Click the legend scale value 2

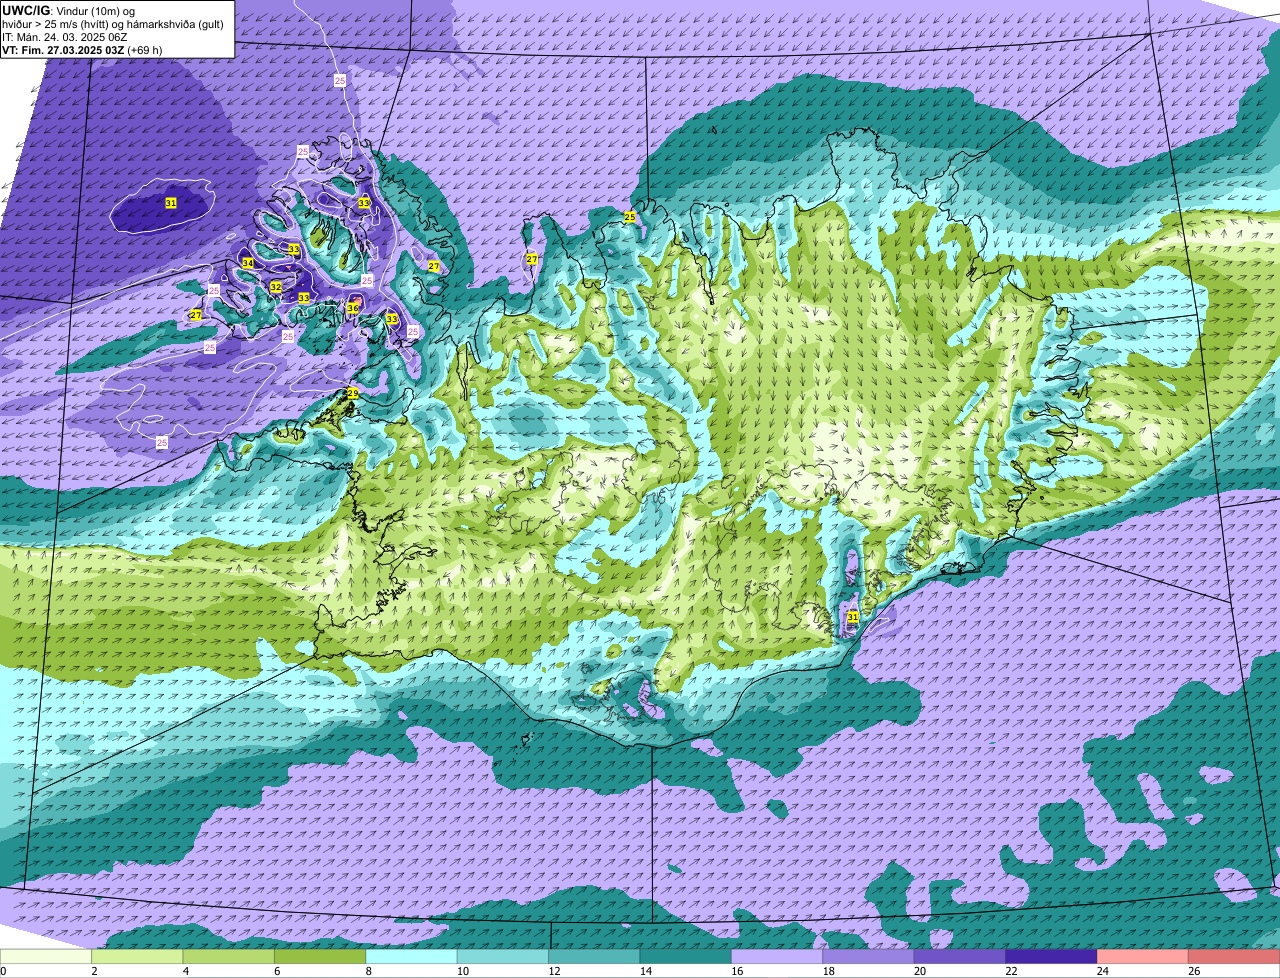tap(93, 971)
